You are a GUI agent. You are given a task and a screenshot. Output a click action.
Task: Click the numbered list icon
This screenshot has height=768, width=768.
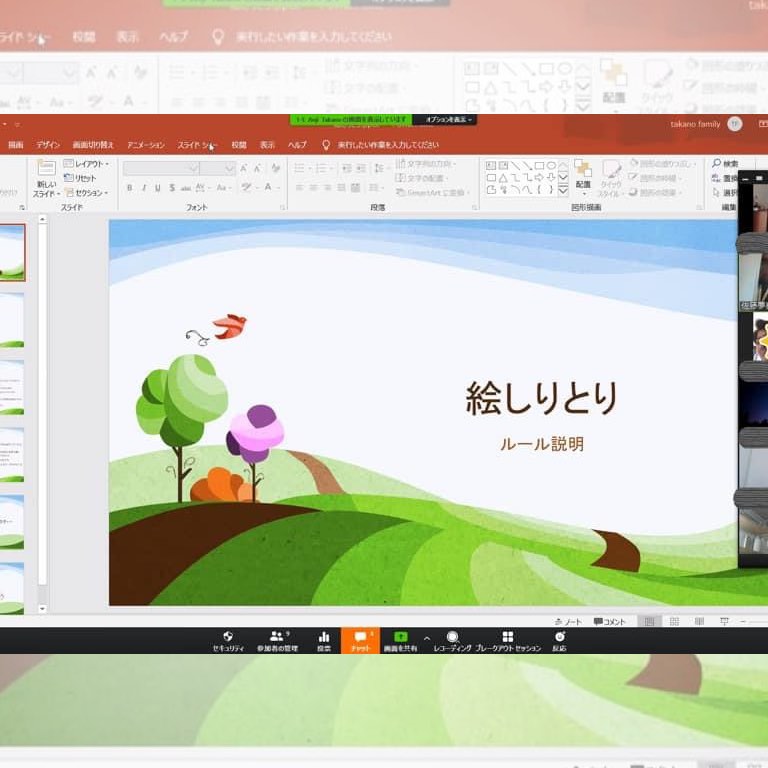(x=323, y=168)
